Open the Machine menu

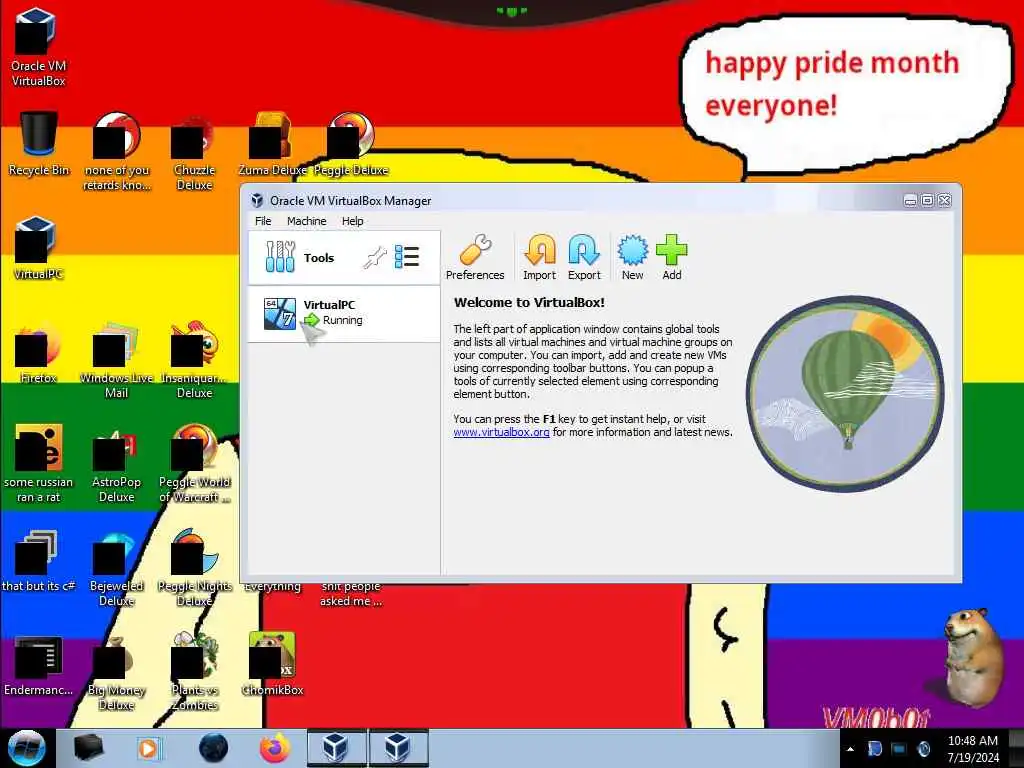[x=306, y=221]
